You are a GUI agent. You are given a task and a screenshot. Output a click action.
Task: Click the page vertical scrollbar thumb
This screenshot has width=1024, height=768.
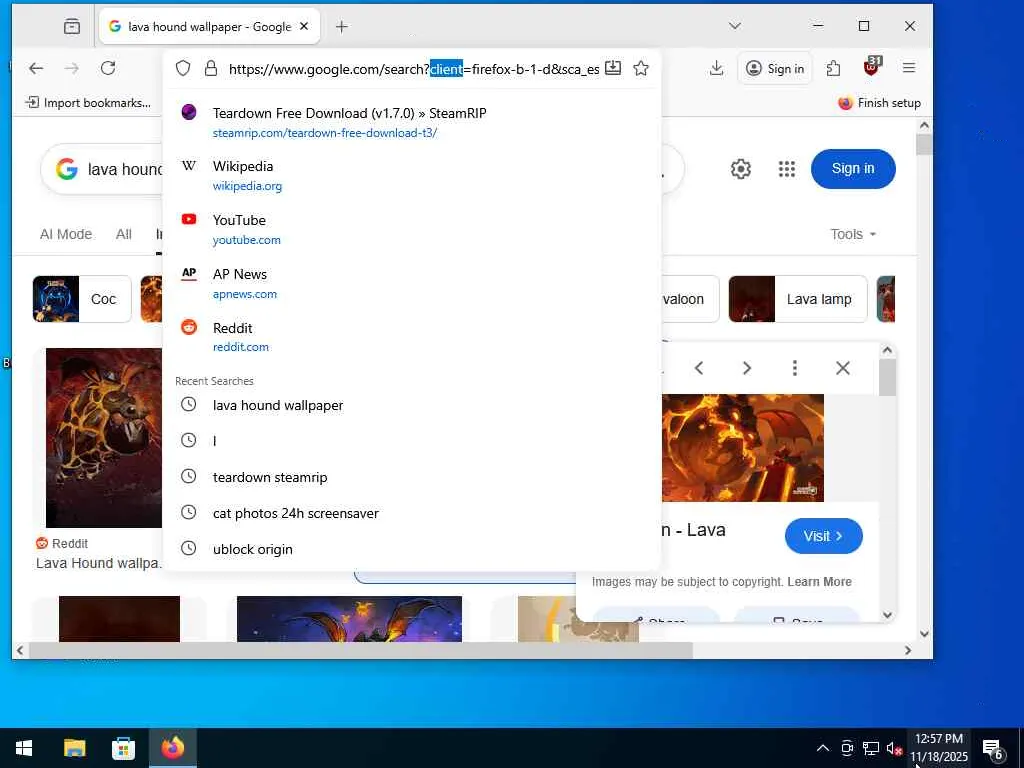pyautogui.click(x=923, y=144)
